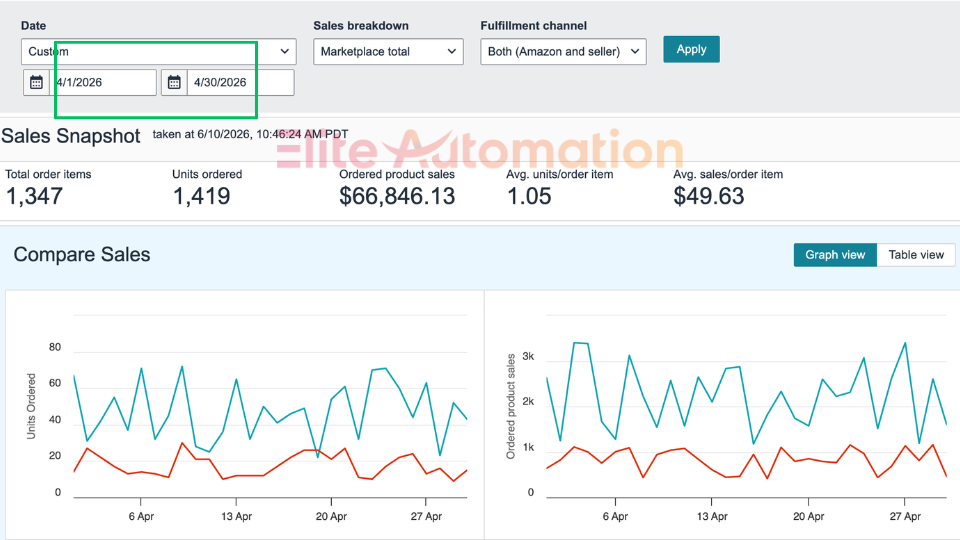
Task: Click the 3k label on sales chart axis
Action: [x=528, y=356]
